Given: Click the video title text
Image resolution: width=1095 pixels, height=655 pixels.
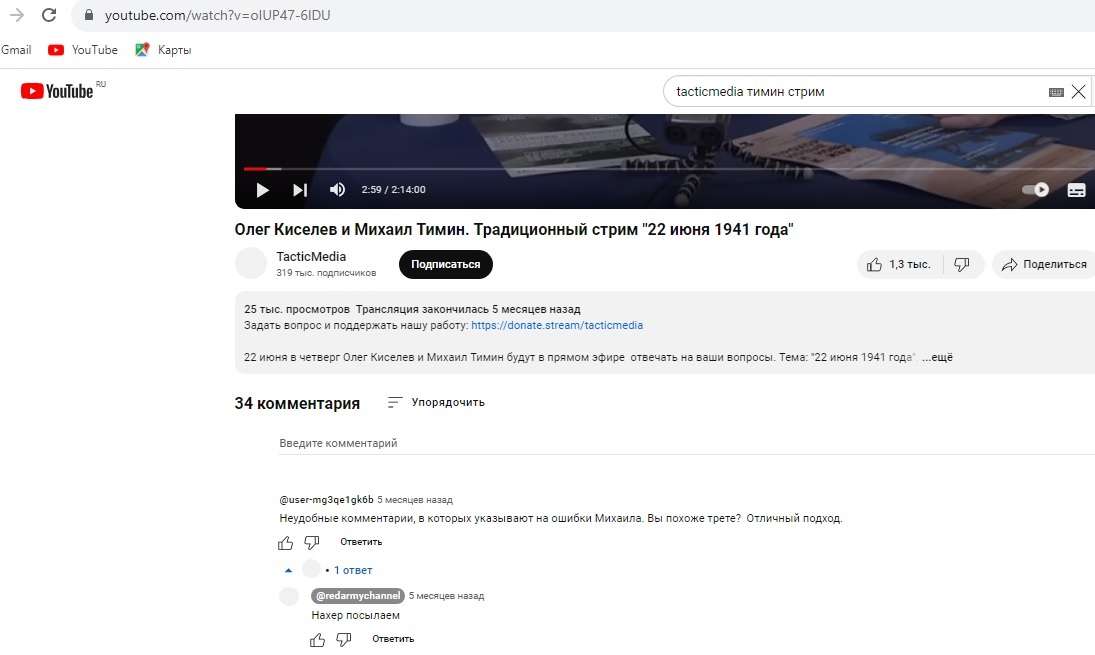Looking at the screenshot, I should pos(514,229).
